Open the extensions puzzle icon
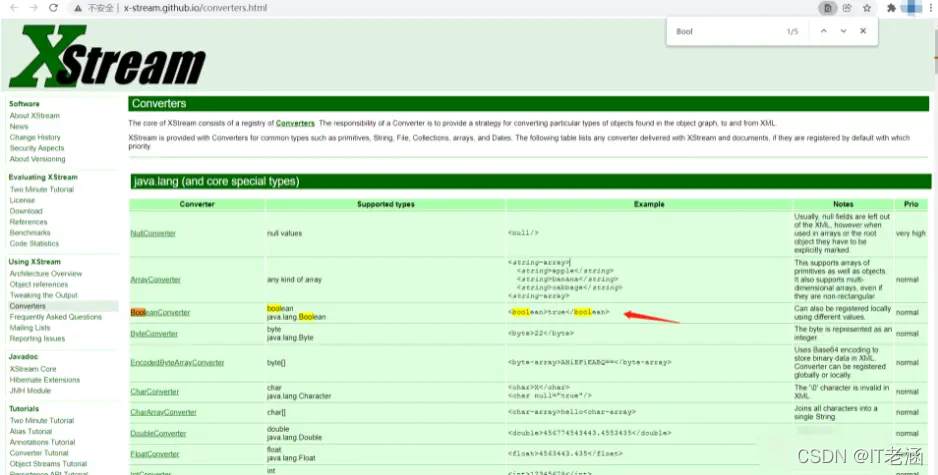Image resolution: width=938 pixels, height=475 pixels. (891, 8)
